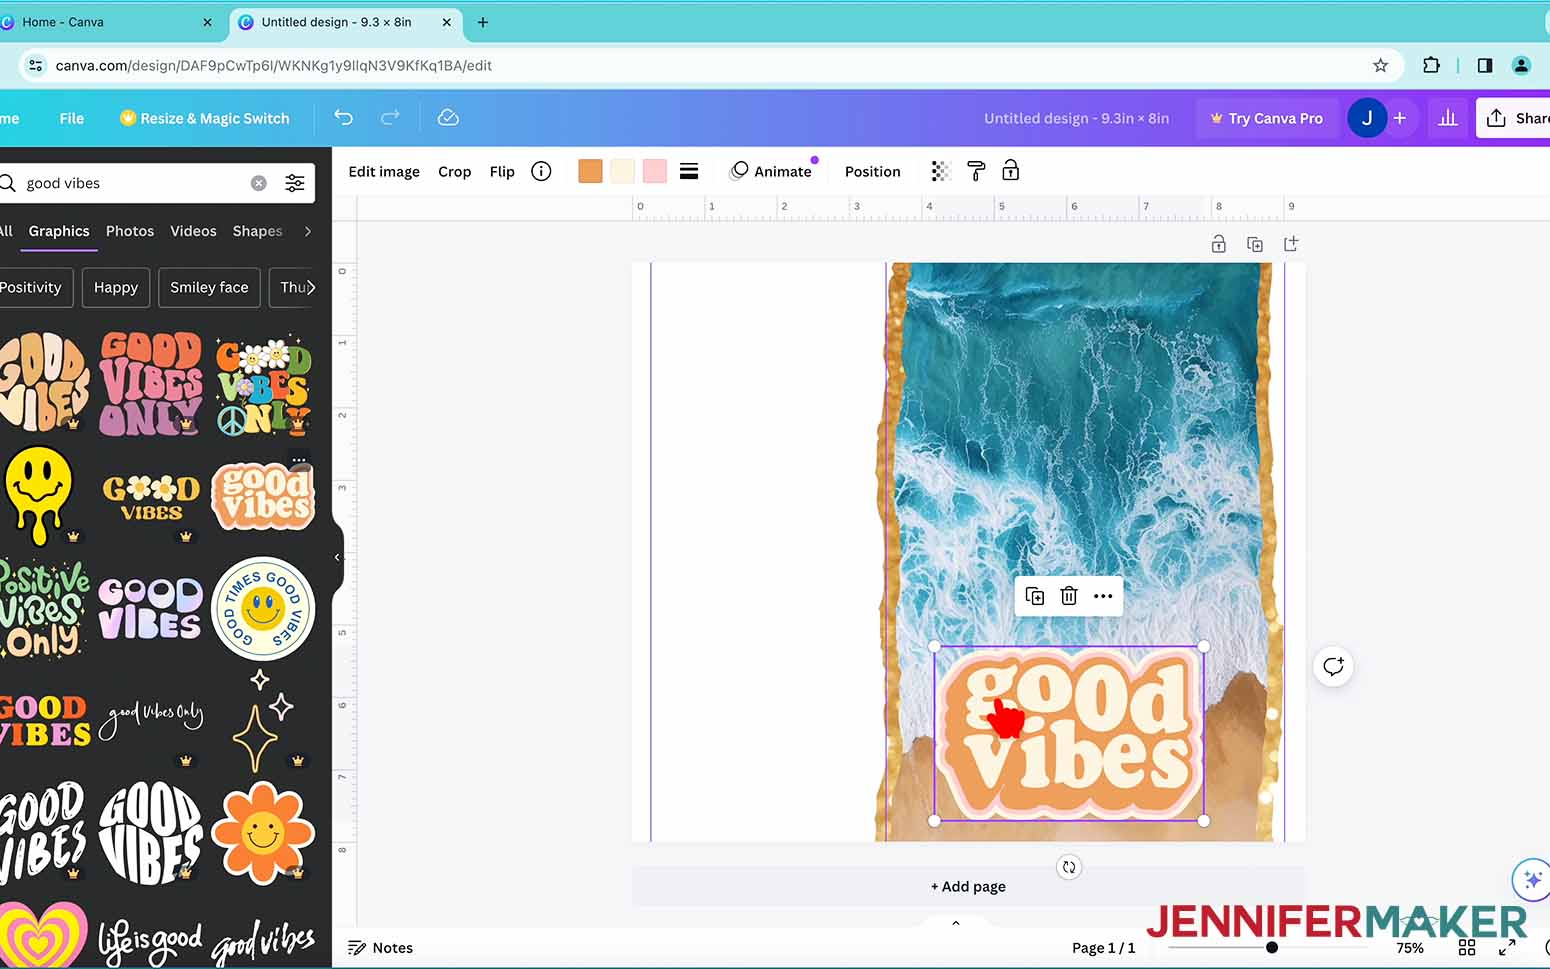
Task: Add collaborator plus icon
Action: 1400,118
